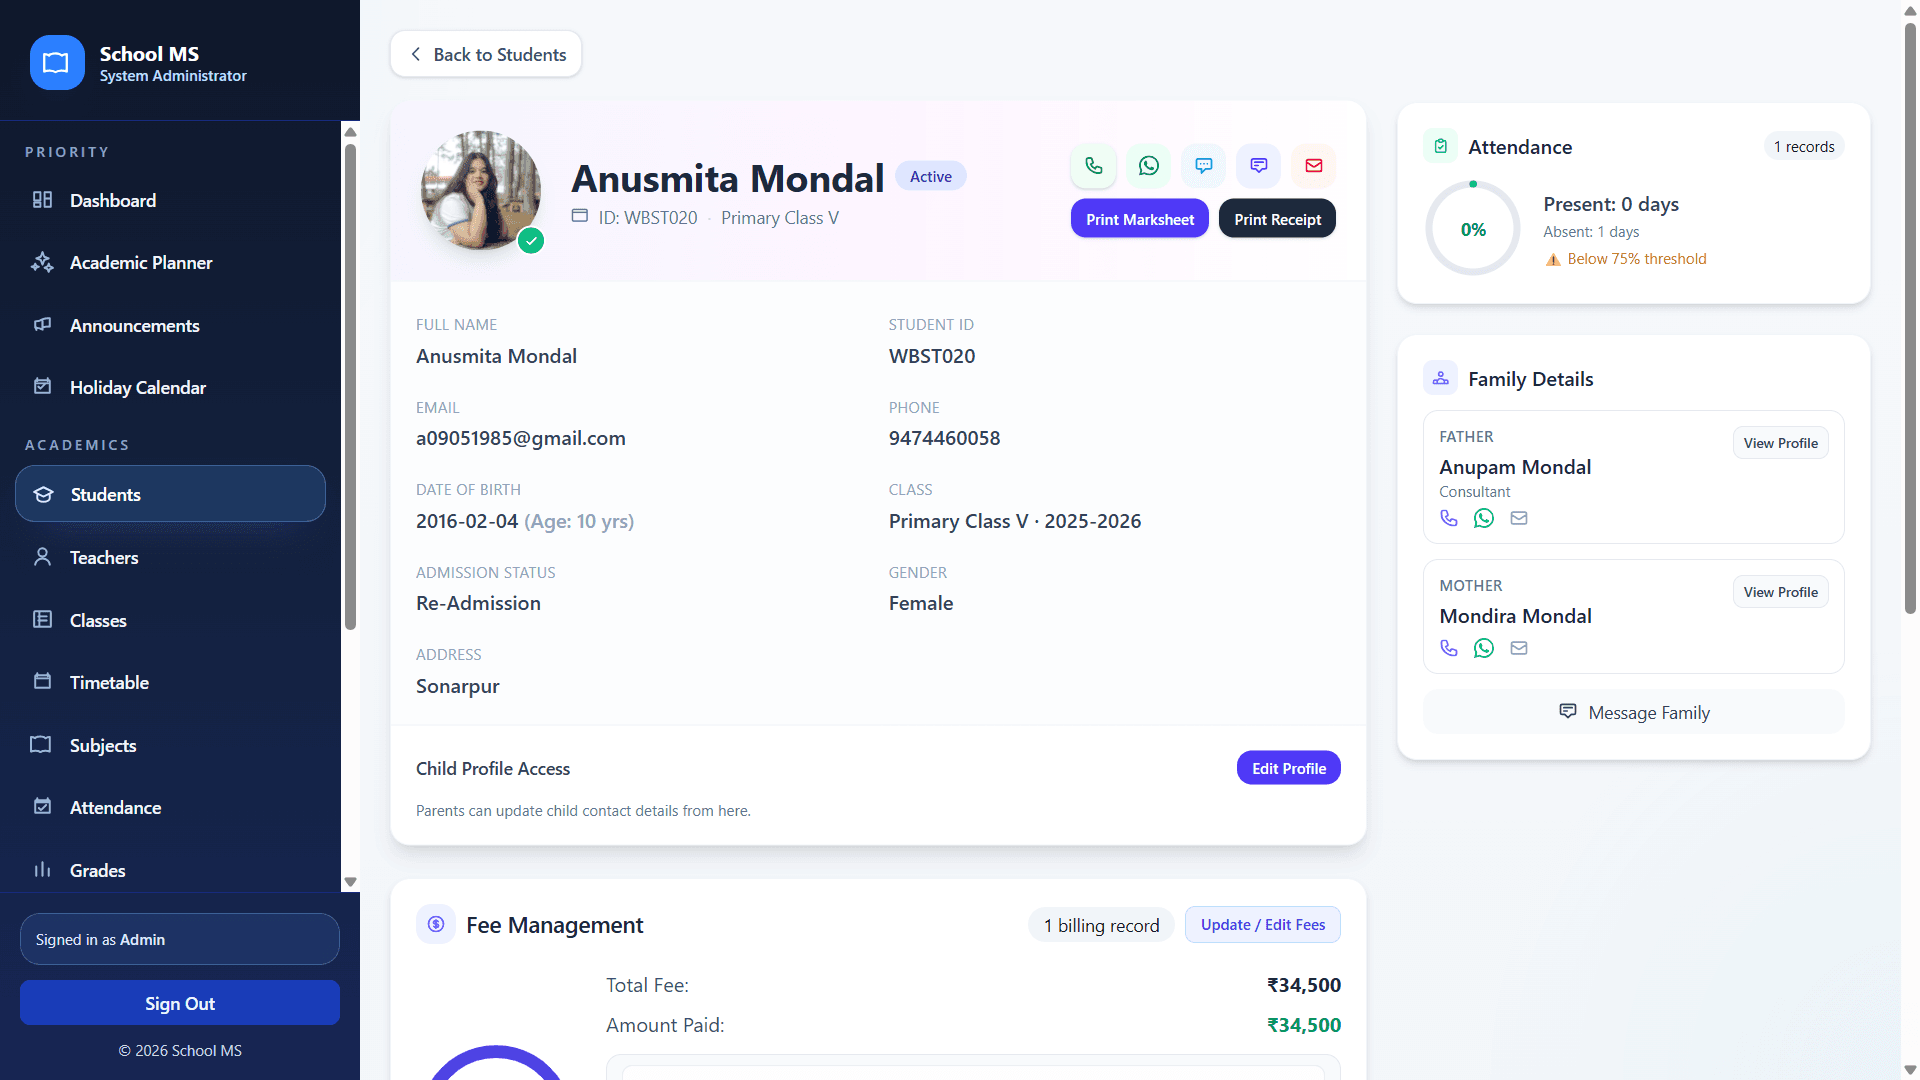The image size is (1920, 1080).
Task: Click the Present: 0 days text
Action: coord(1611,204)
